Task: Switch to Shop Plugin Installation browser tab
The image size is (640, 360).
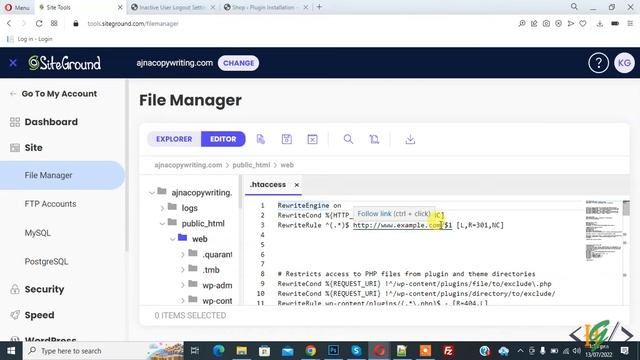Action: tap(265, 7)
